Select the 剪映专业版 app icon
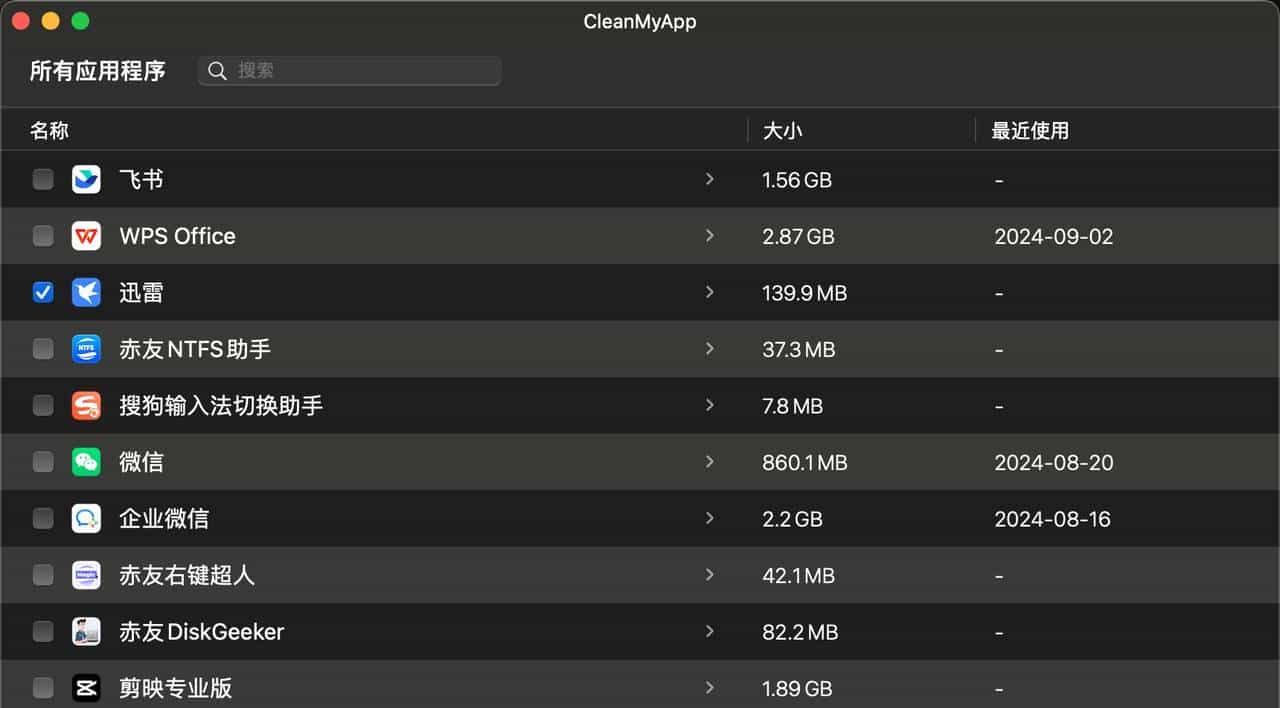Viewport: 1280px width, 708px height. pos(86,688)
